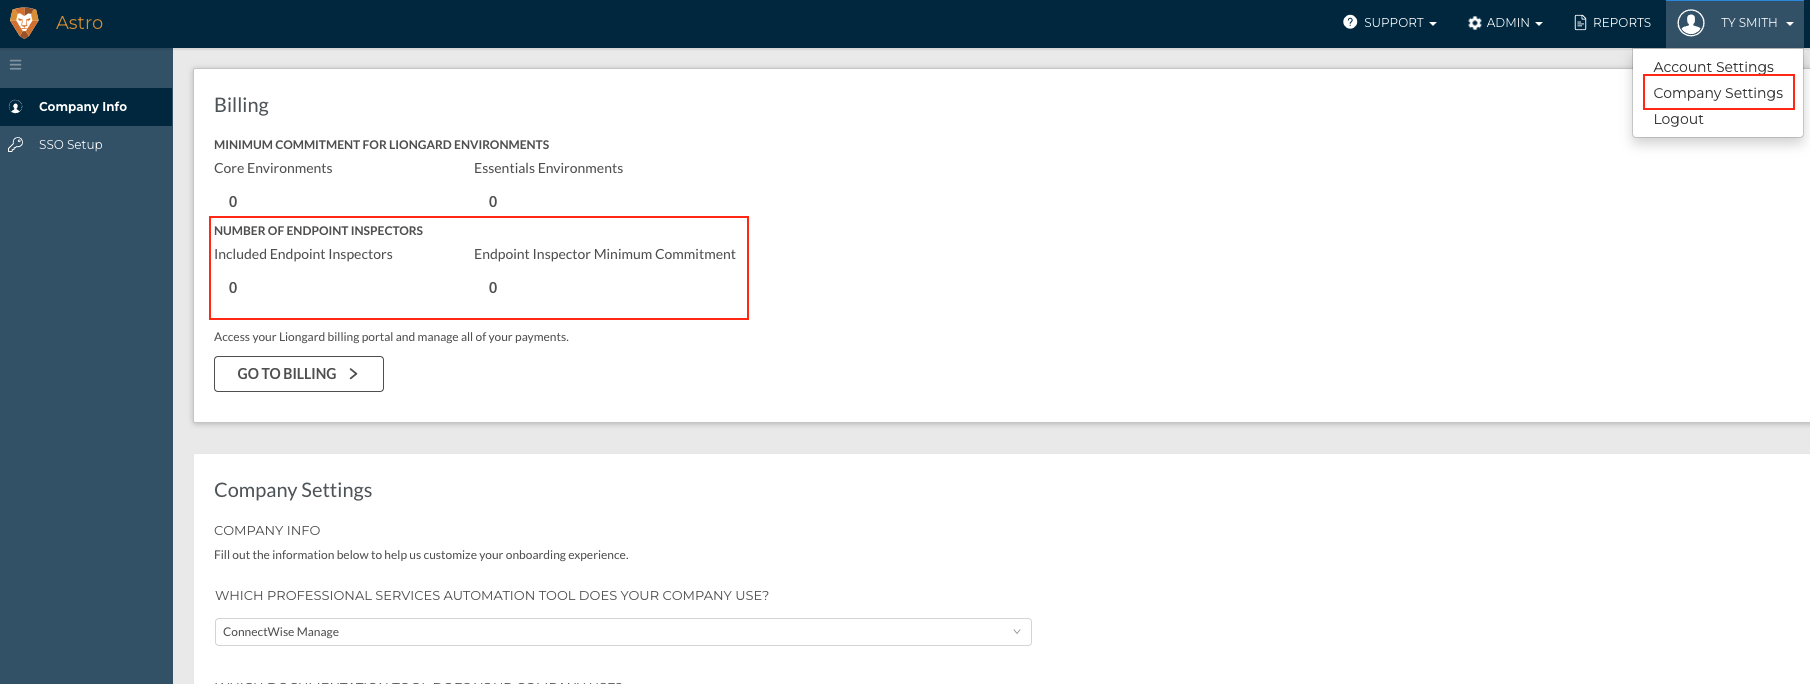Click the Included Endpoint Inspectors value 0
The image size is (1810, 684).
point(233,288)
